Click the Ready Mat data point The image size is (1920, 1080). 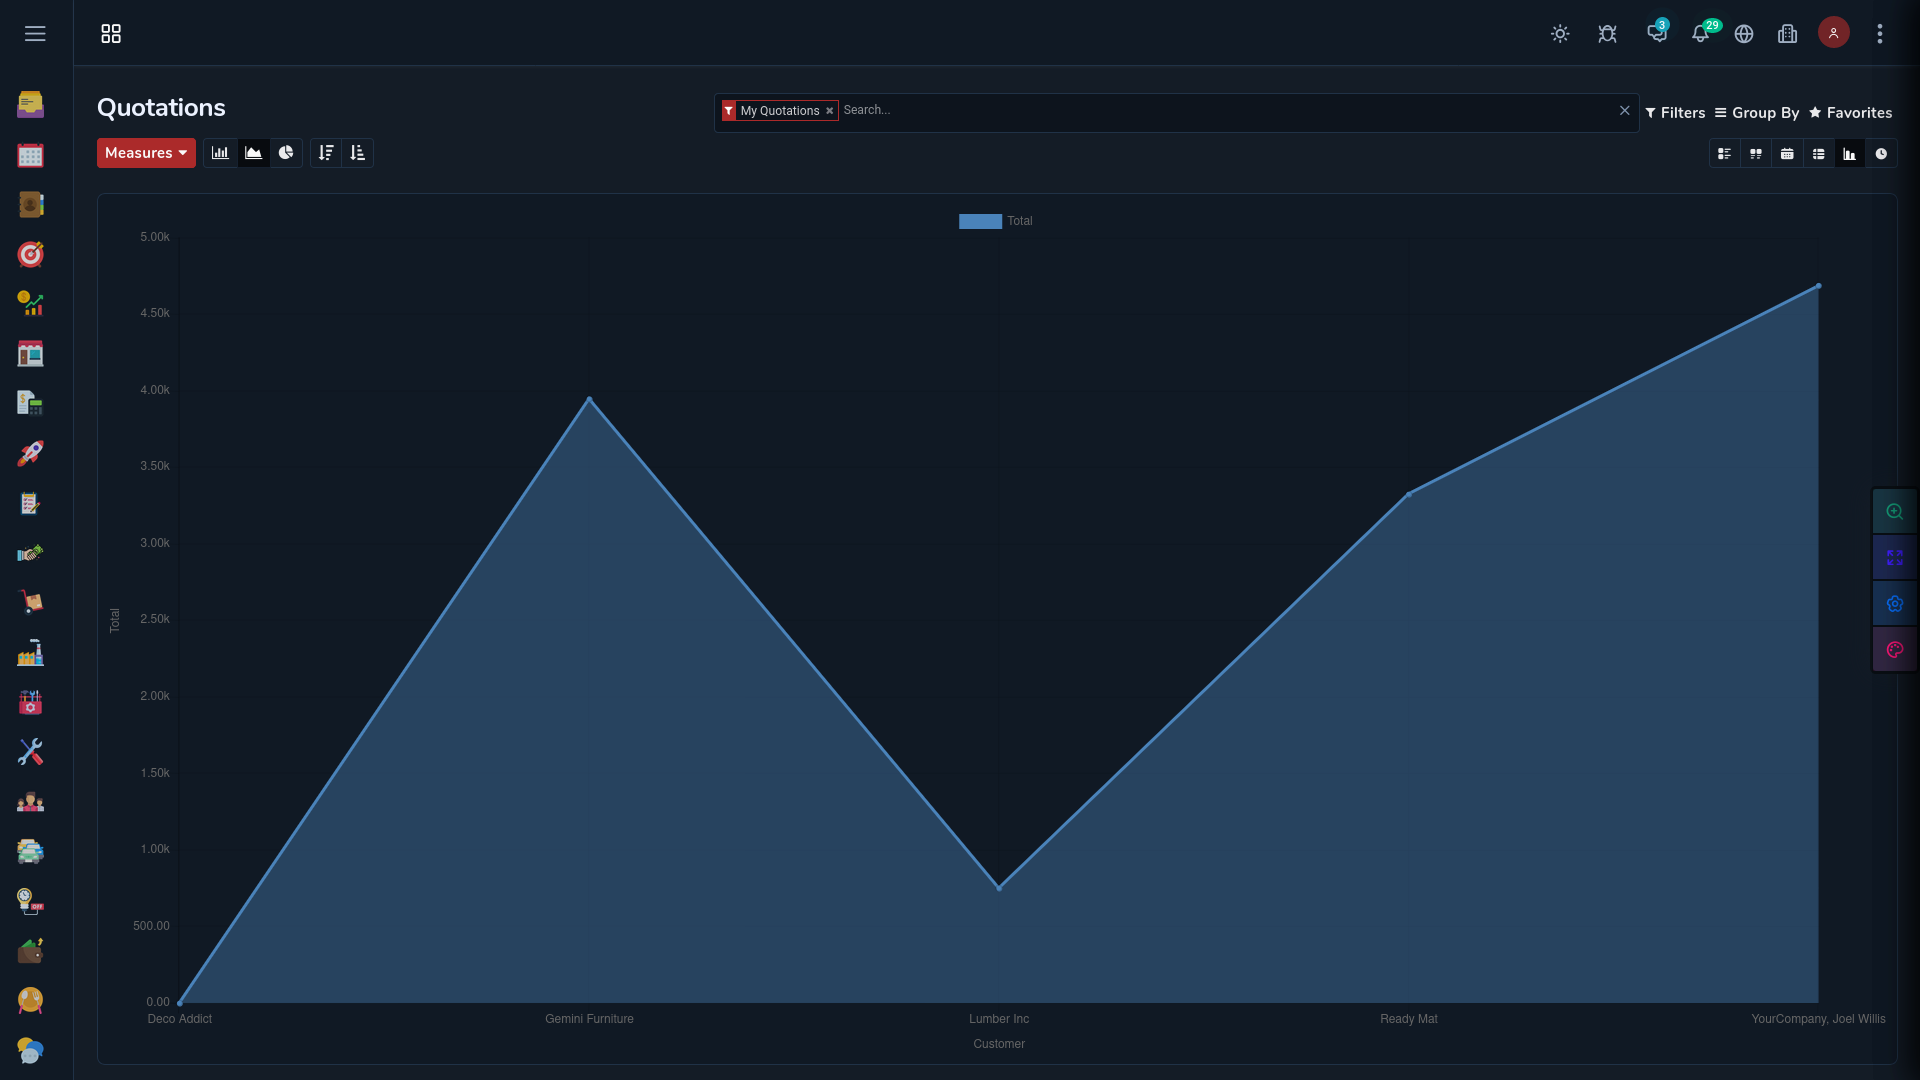pos(1409,494)
